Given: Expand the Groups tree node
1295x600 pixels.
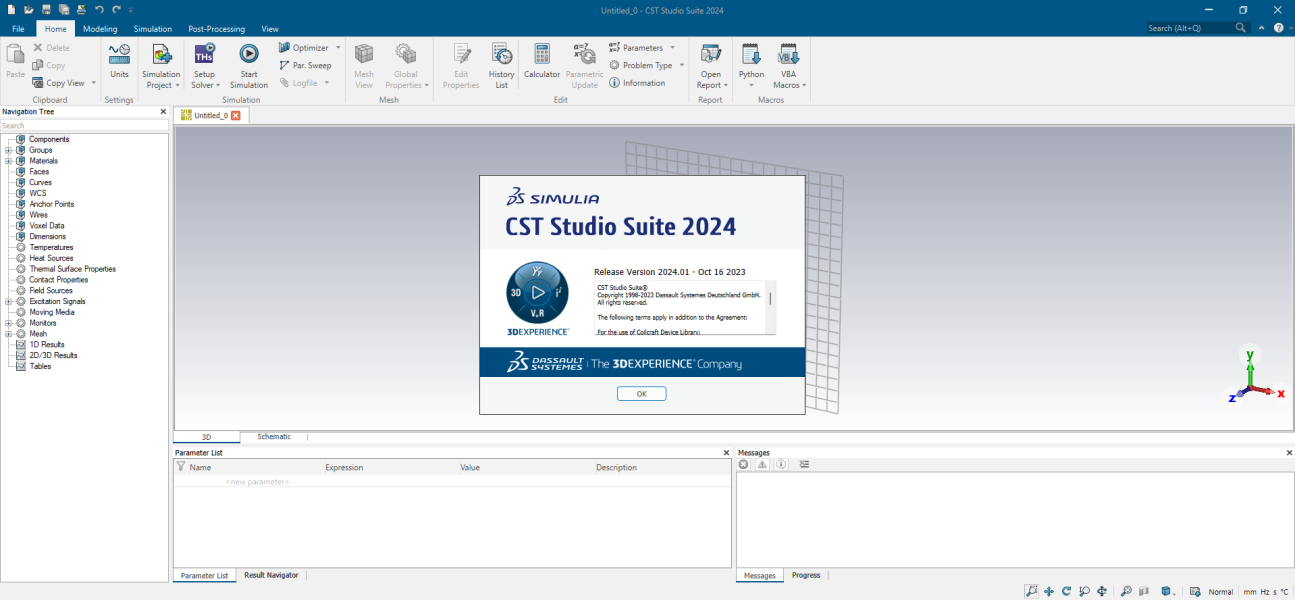Looking at the screenshot, I should (8, 150).
